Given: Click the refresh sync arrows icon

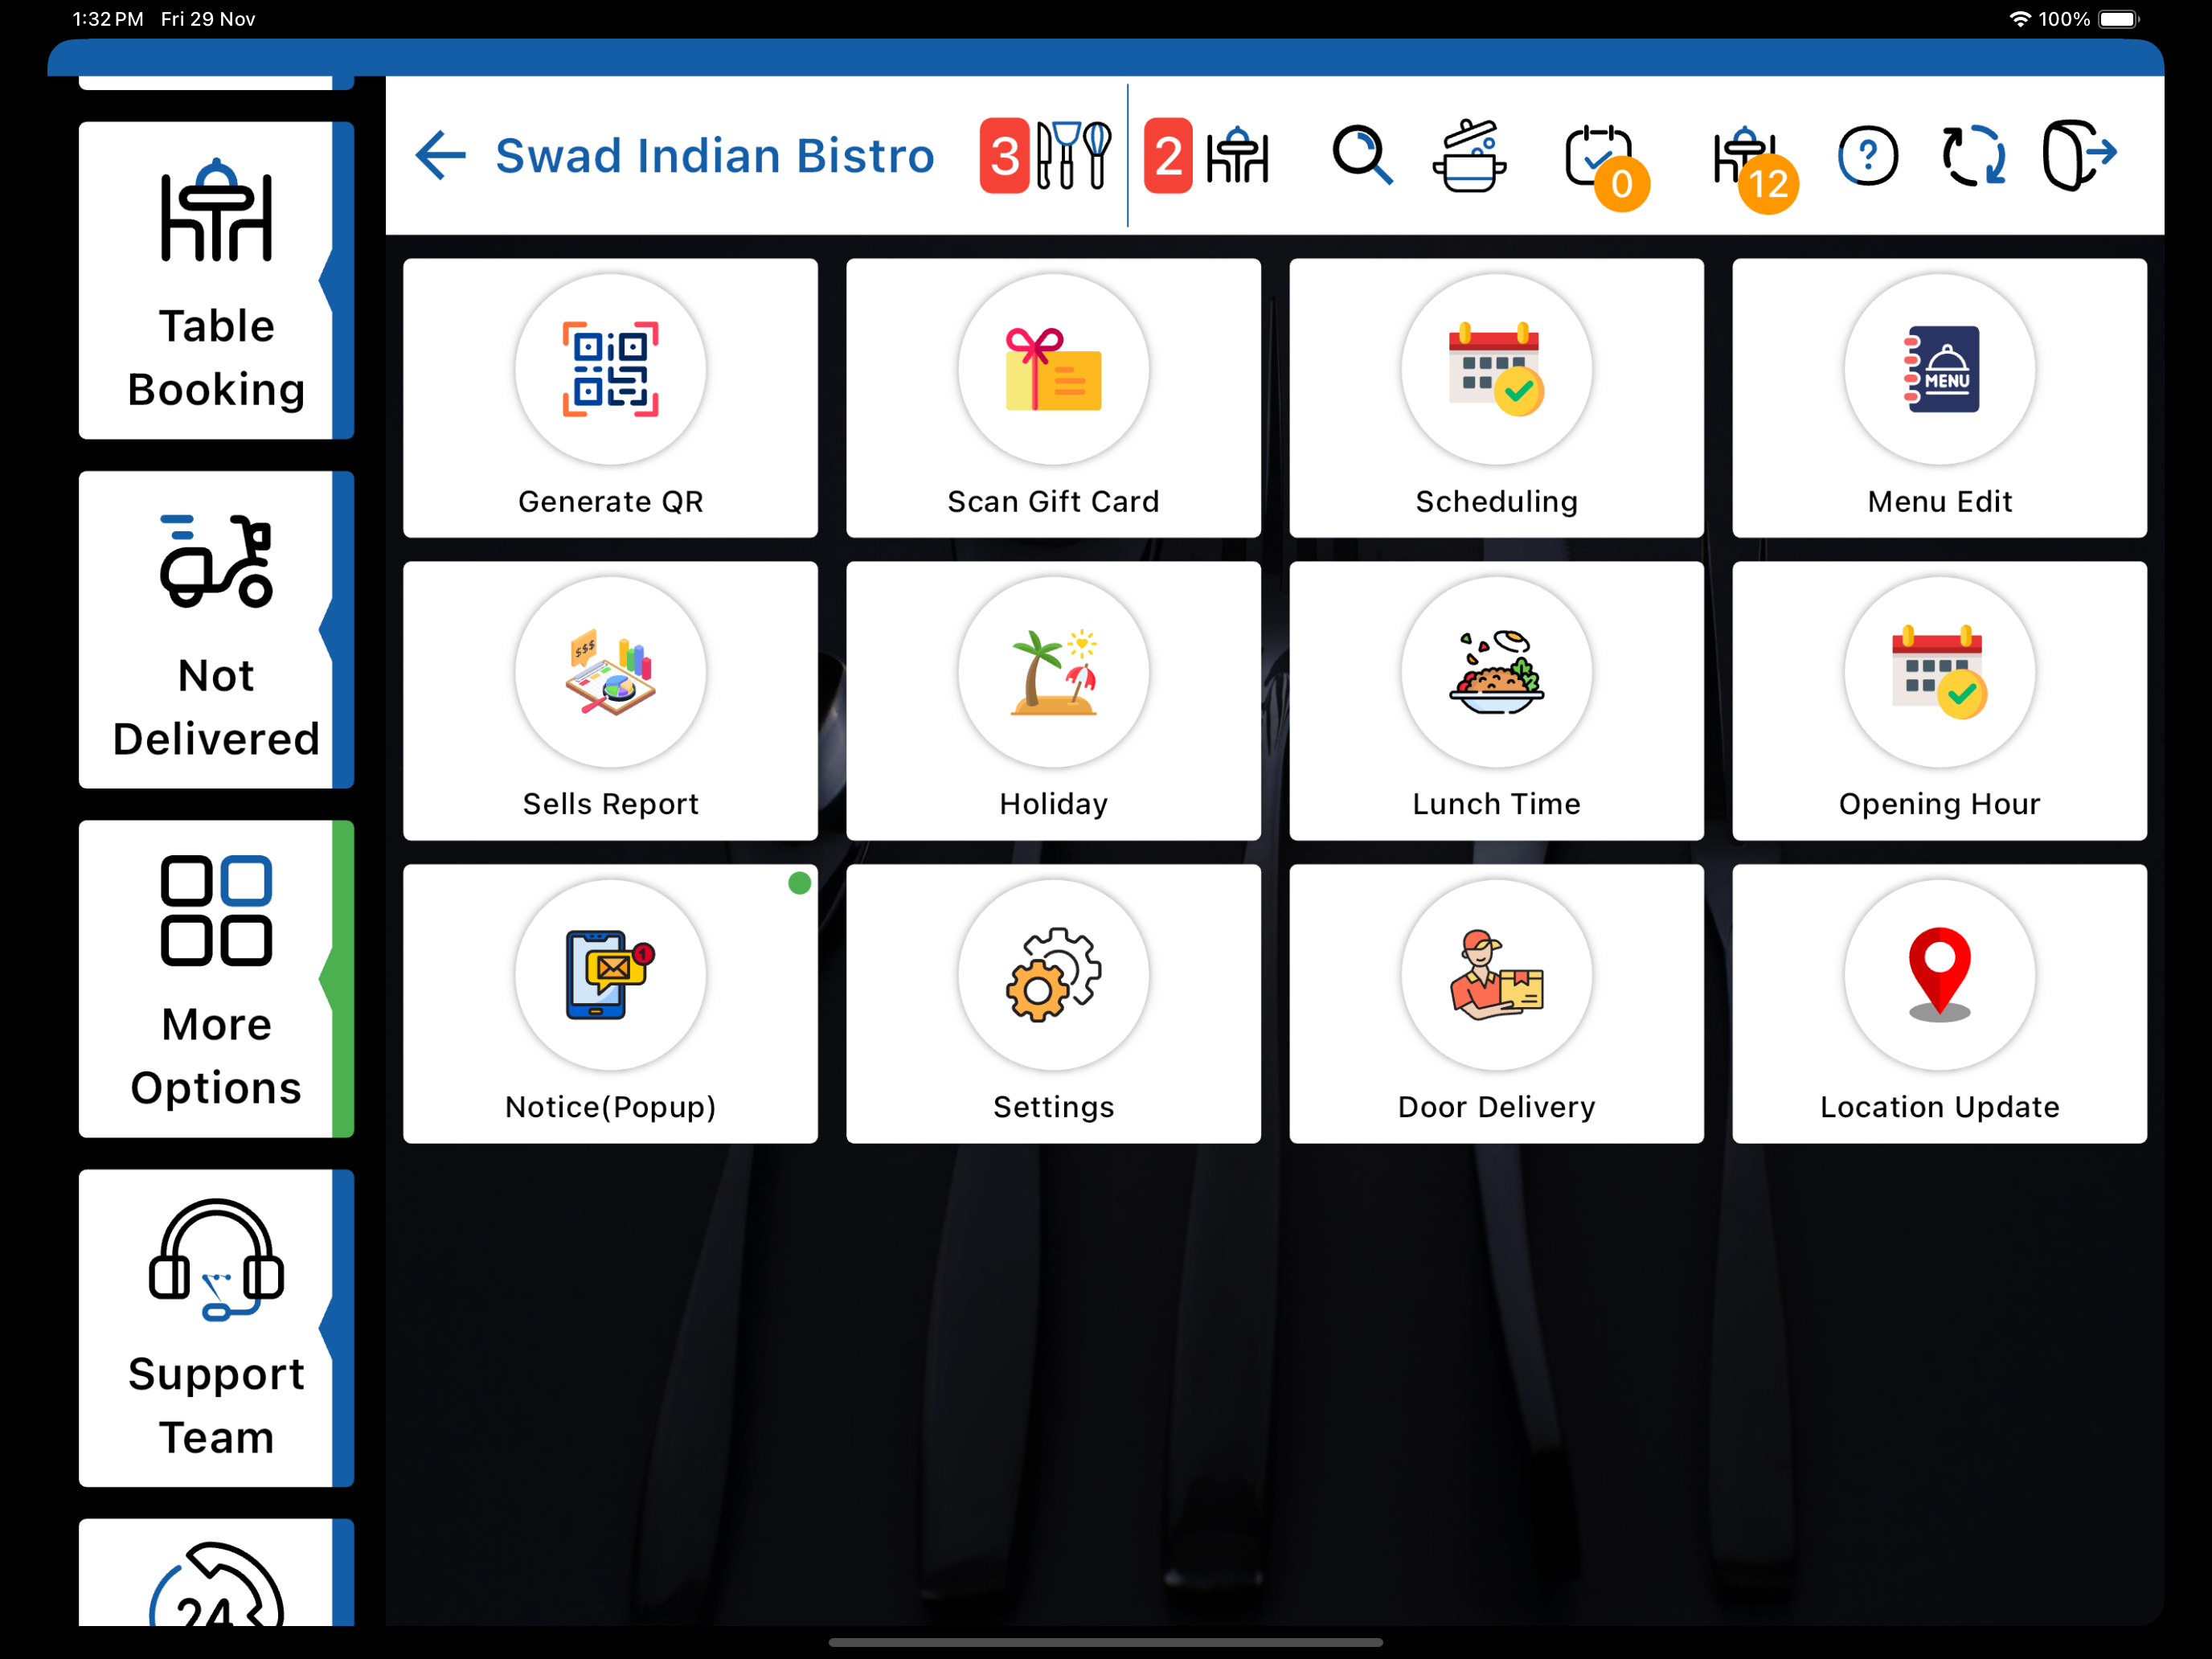Looking at the screenshot, I should (1973, 156).
